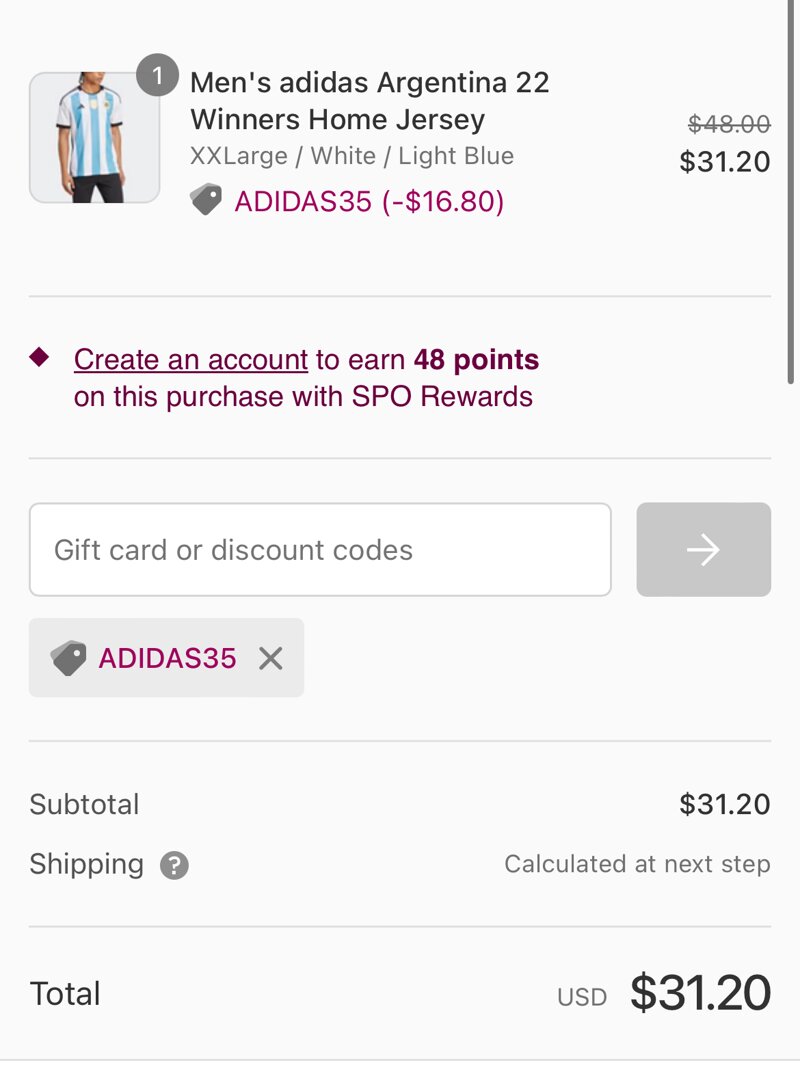Viewport: 800px width, 1078px height.
Task: Remove the ADIDAS35 discount code
Action: tap(271, 658)
